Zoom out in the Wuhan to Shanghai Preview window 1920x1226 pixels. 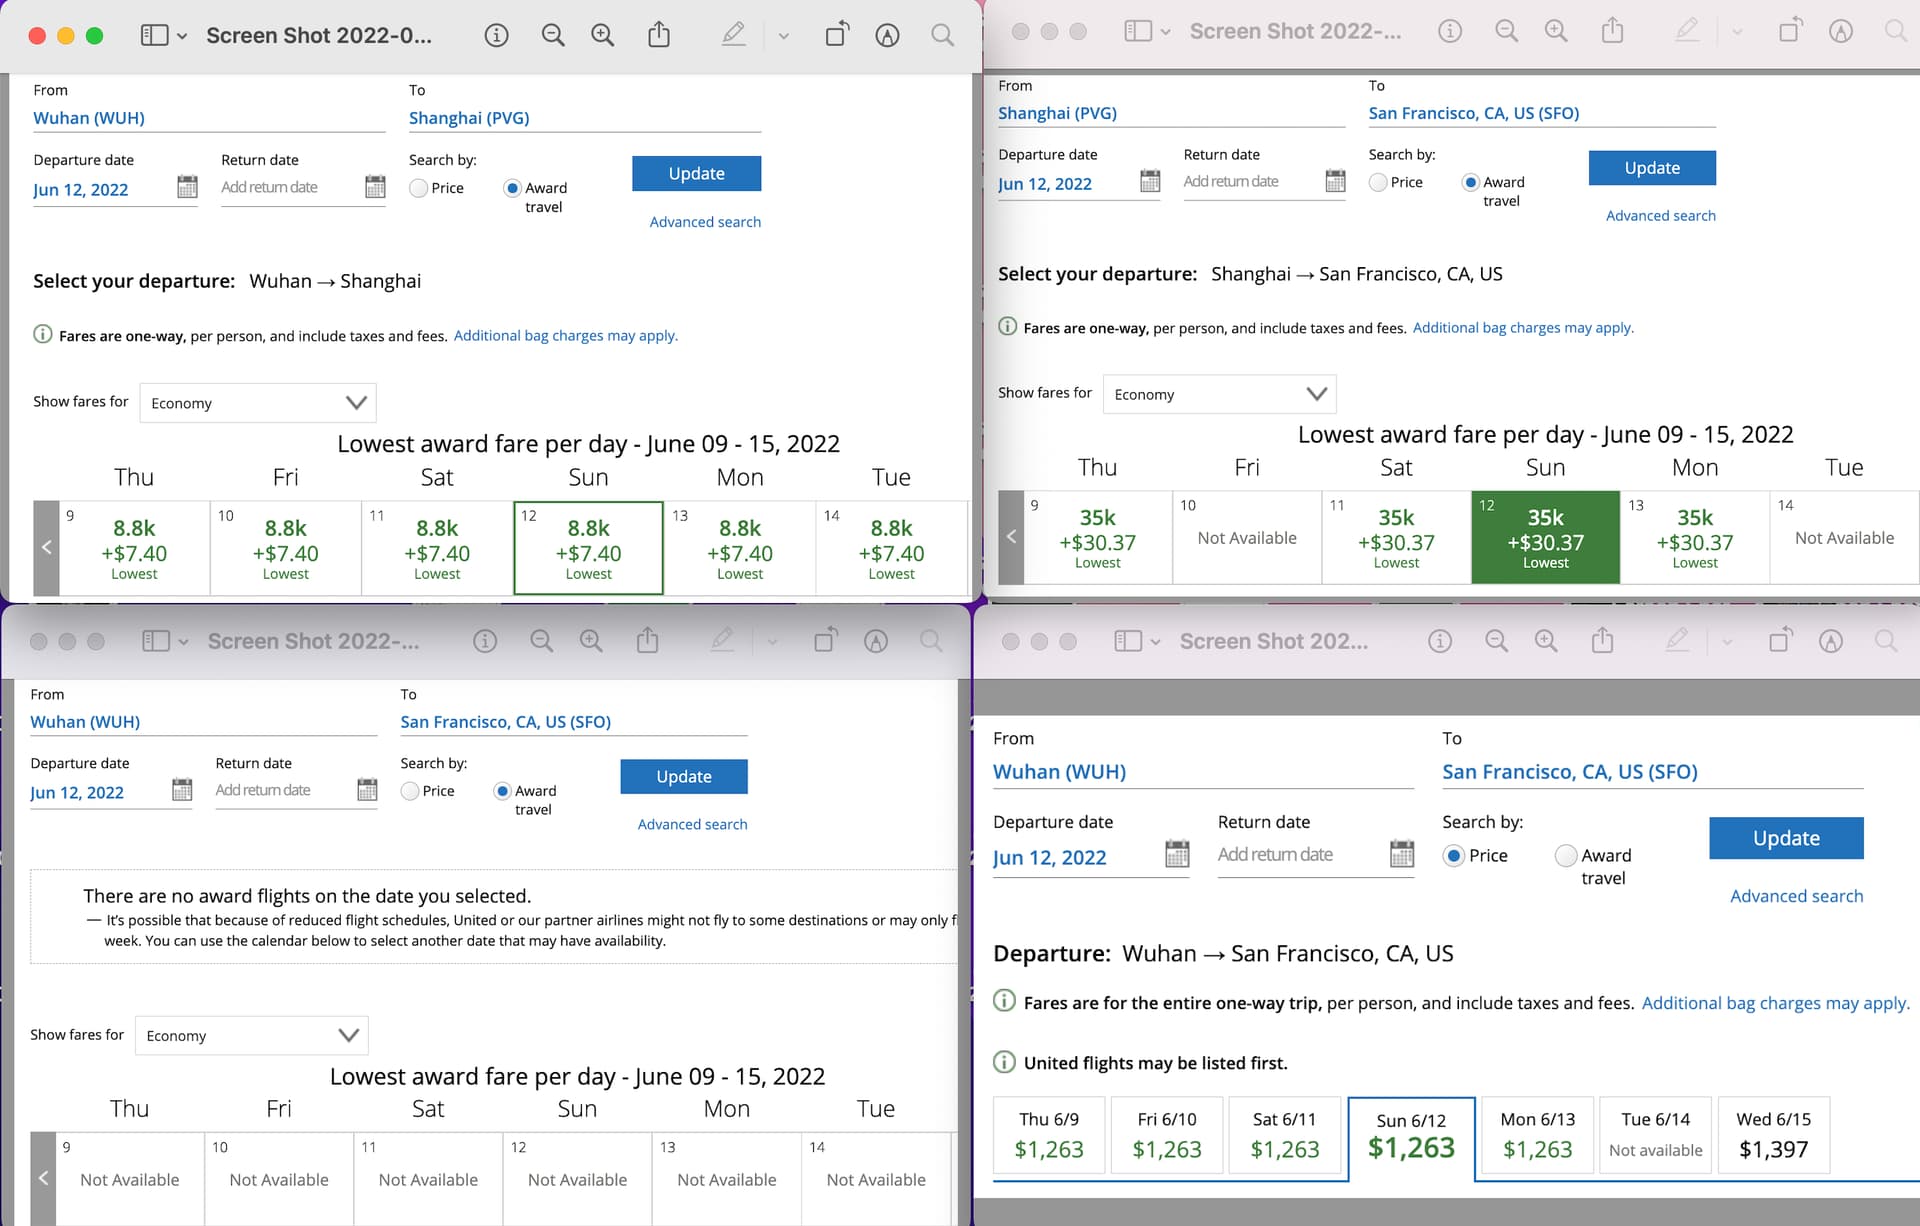552,36
